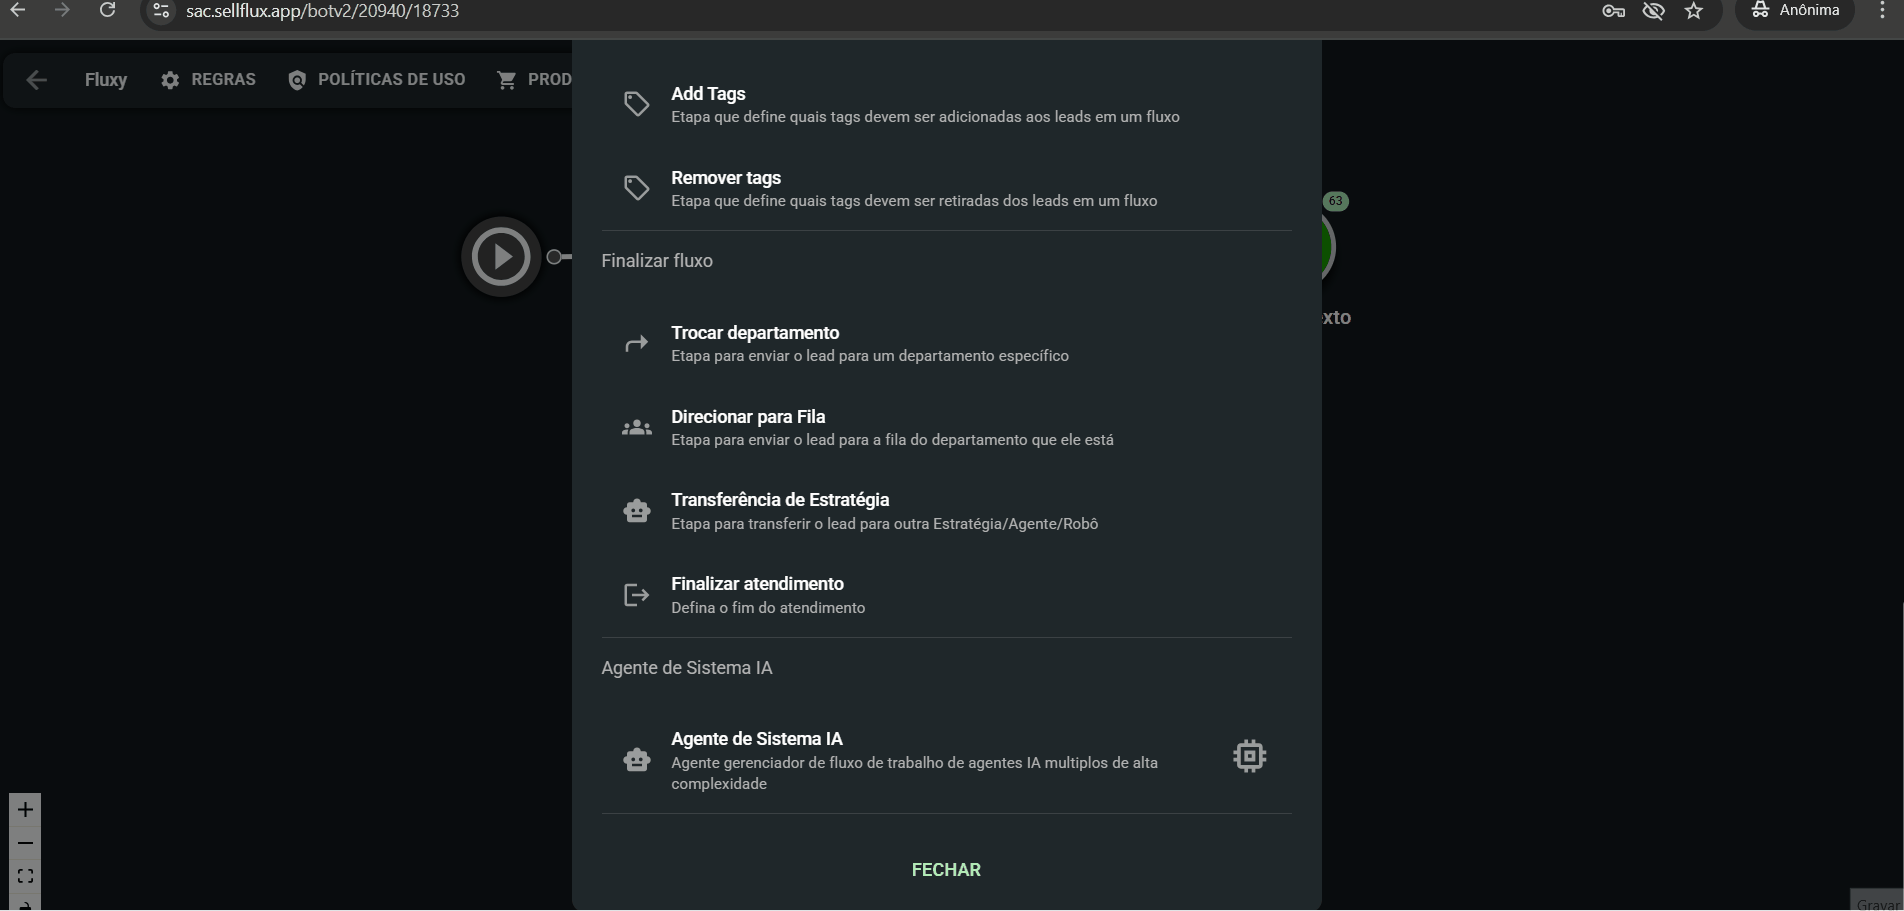The width and height of the screenshot is (1904, 911).
Task: Fit the canvas view with fullscreen icon
Action: (x=25, y=876)
